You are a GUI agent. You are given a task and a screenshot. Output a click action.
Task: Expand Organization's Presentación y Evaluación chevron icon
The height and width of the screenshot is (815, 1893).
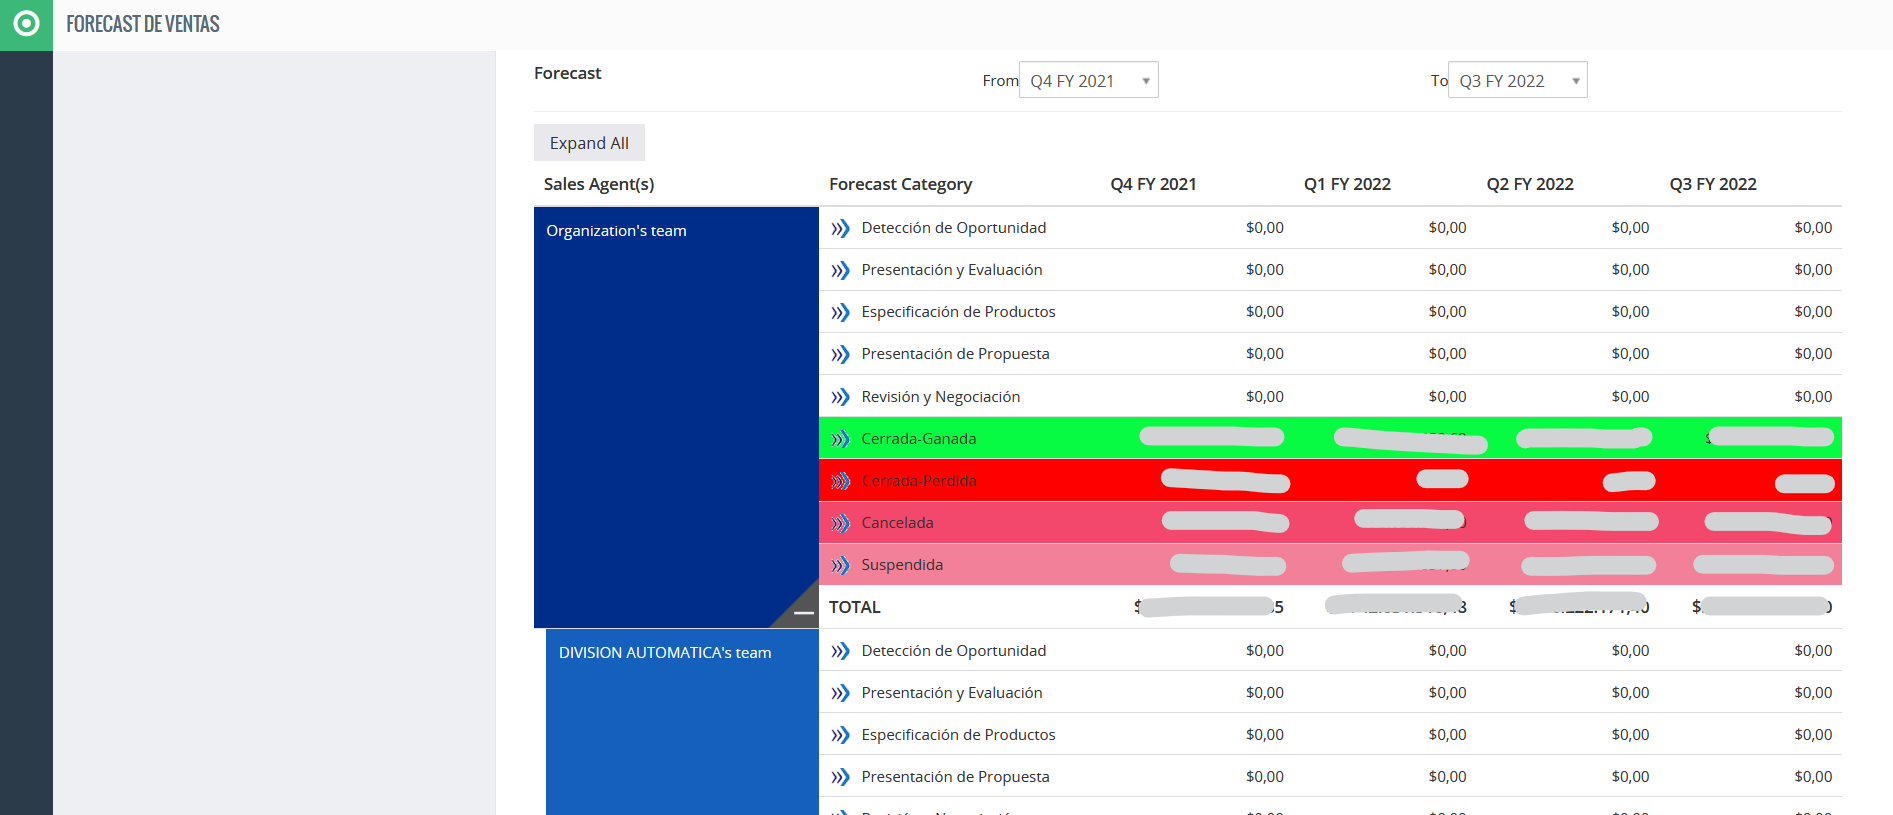[x=840, y=270]
